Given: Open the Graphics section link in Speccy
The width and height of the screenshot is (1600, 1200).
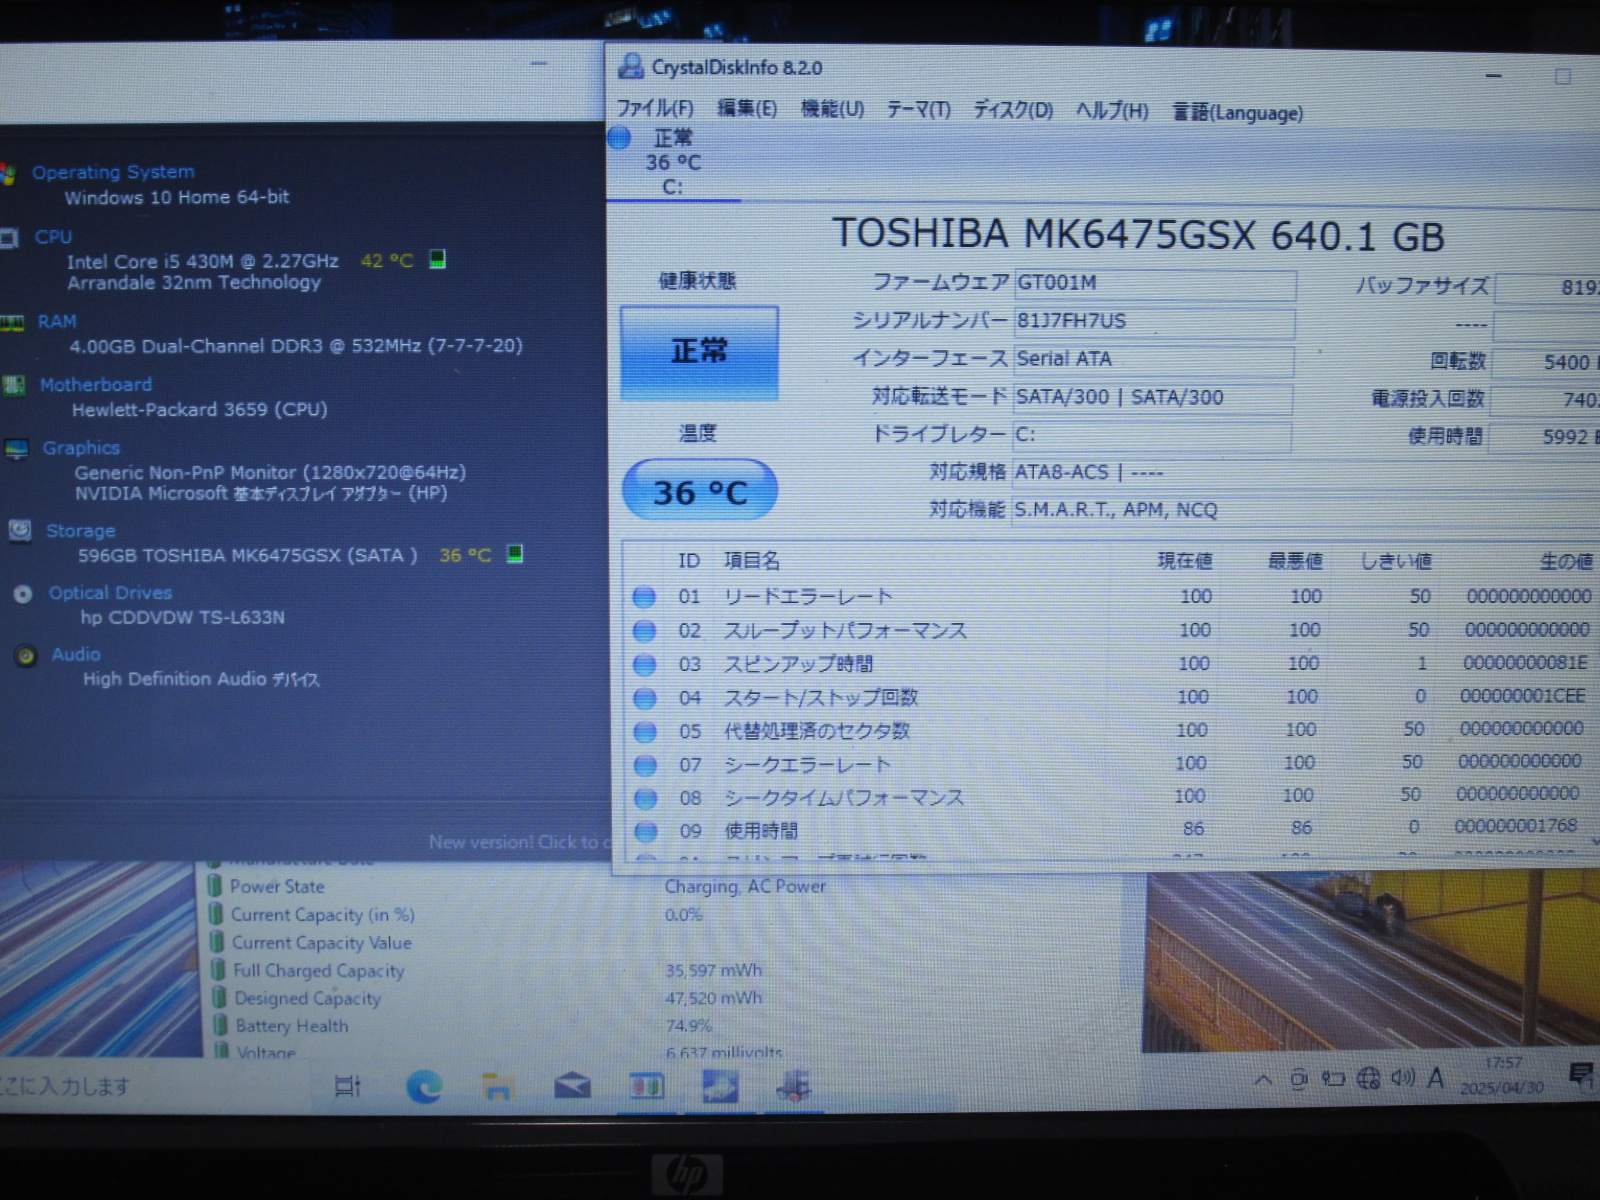Looking at the screenshot, I should (81, 448).
